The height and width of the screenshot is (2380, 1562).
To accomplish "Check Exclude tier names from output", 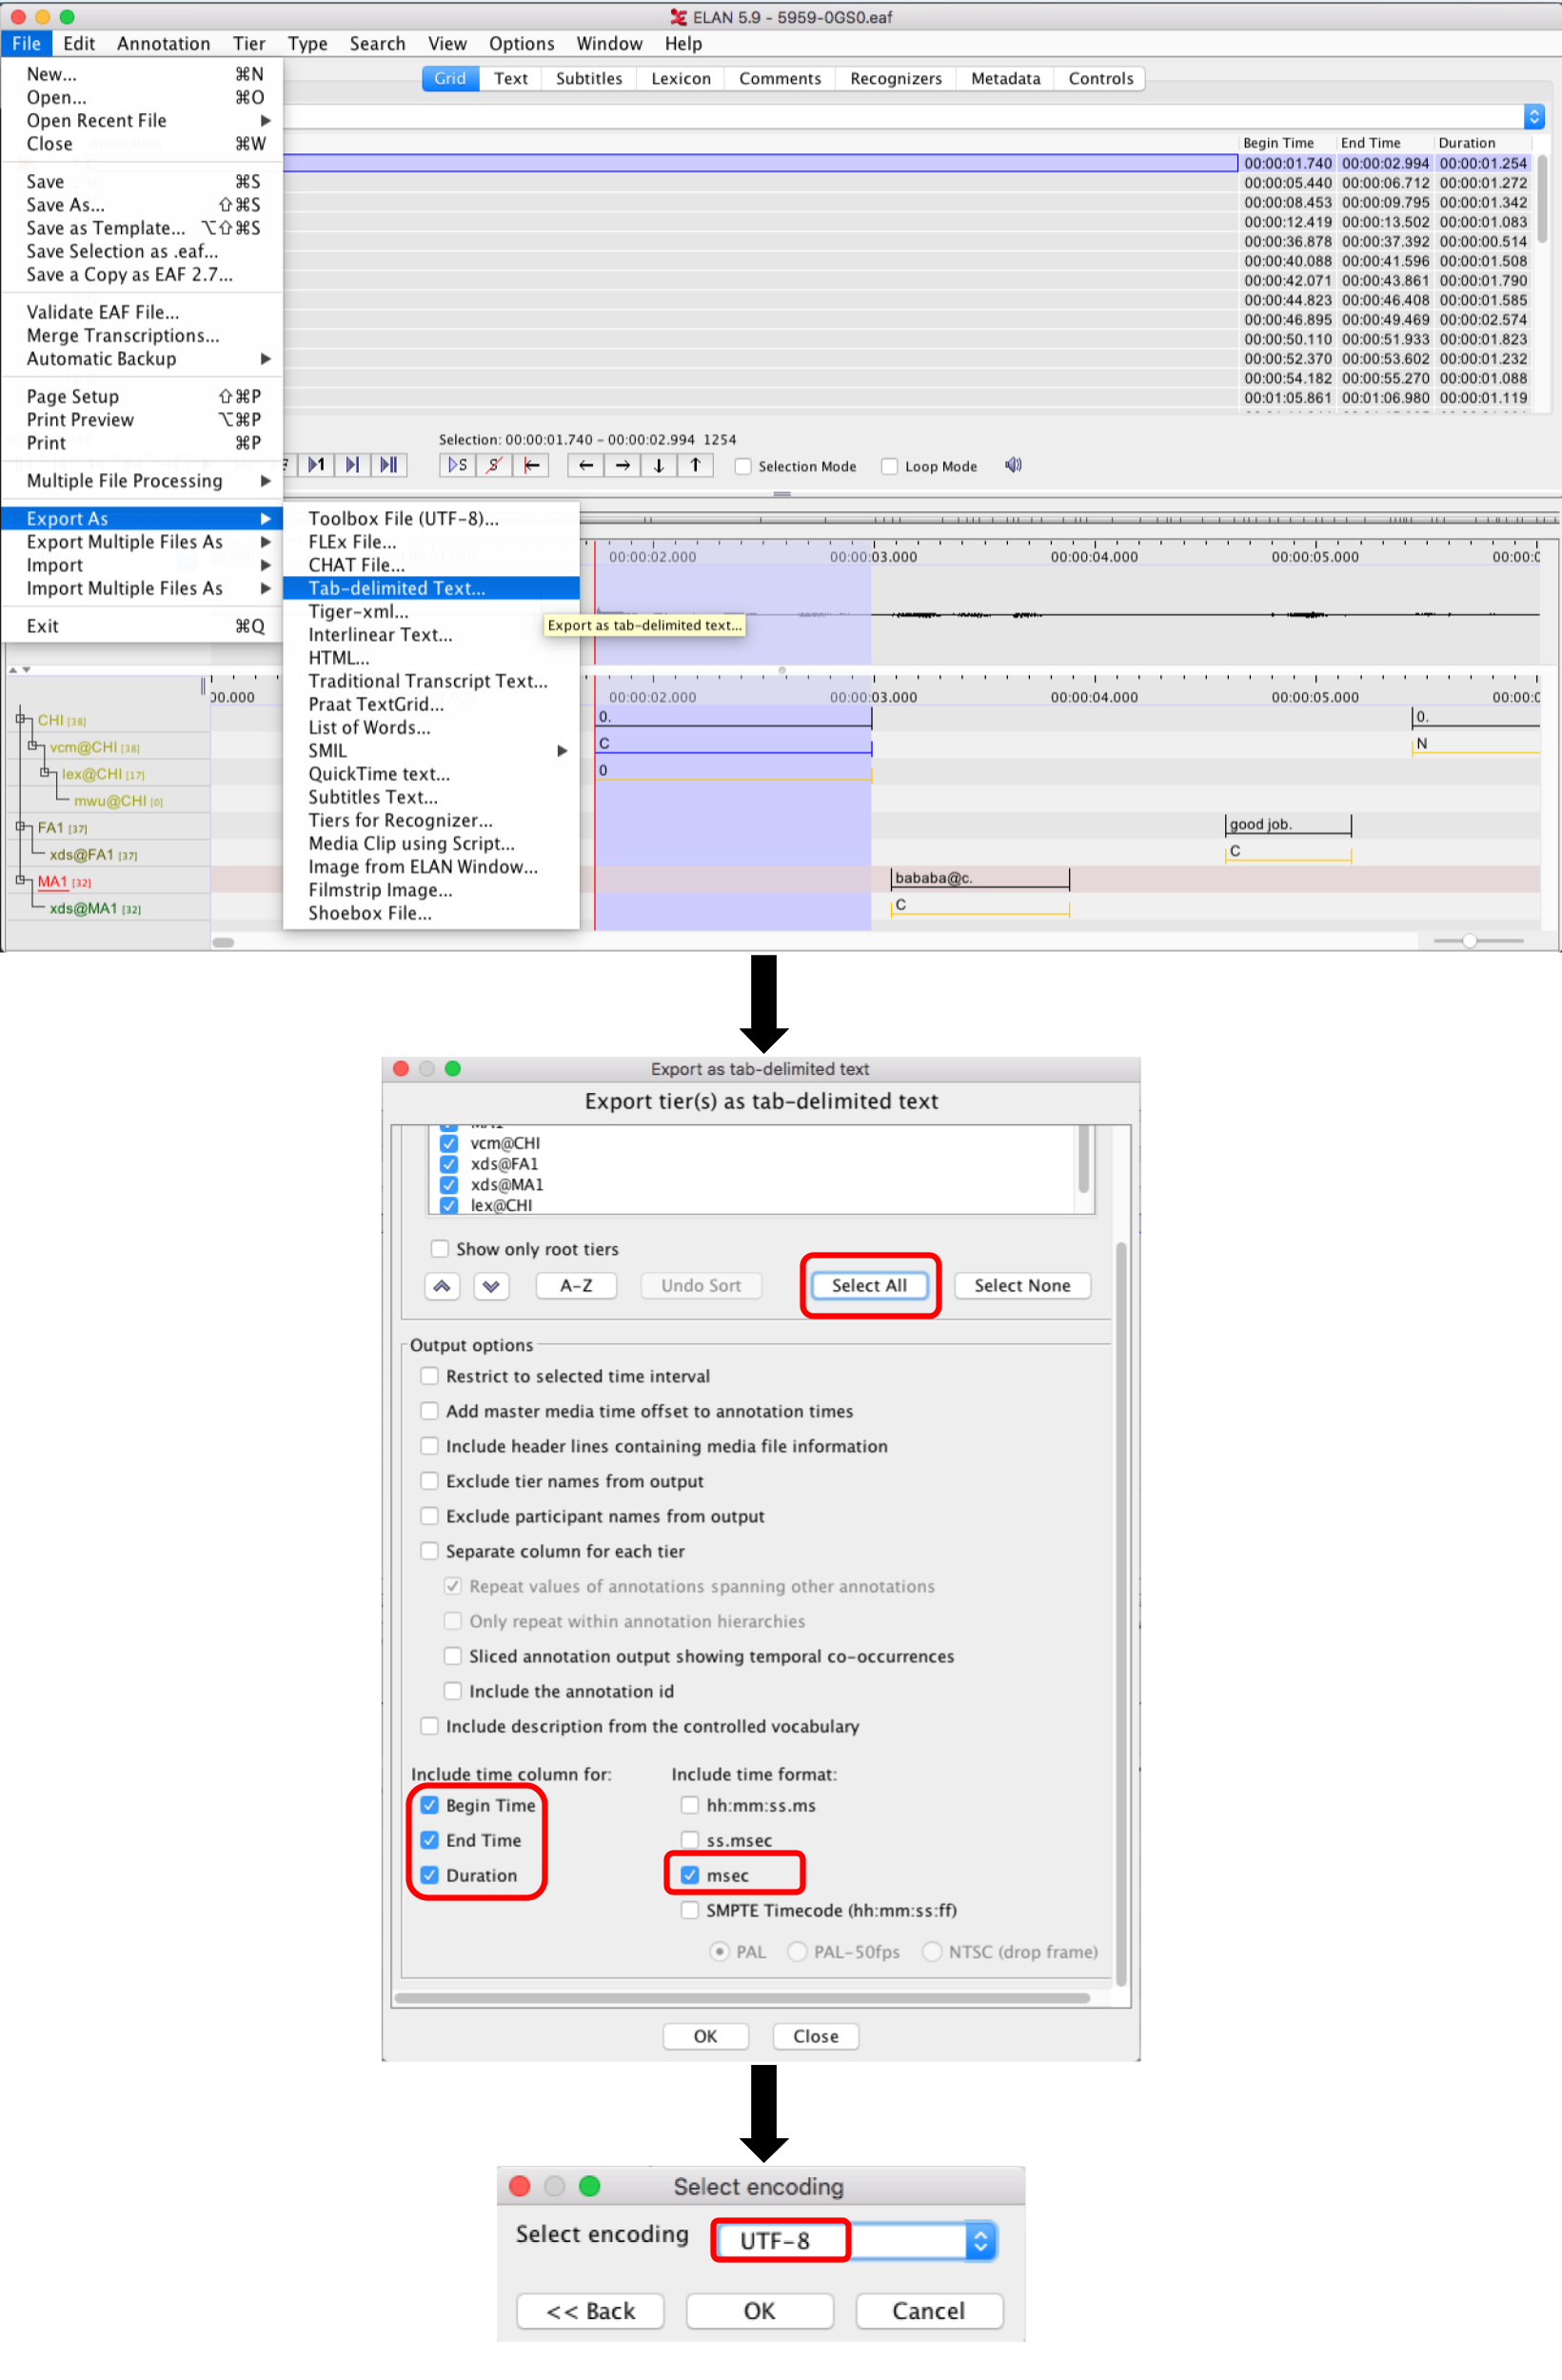I will coord(429,1481).
